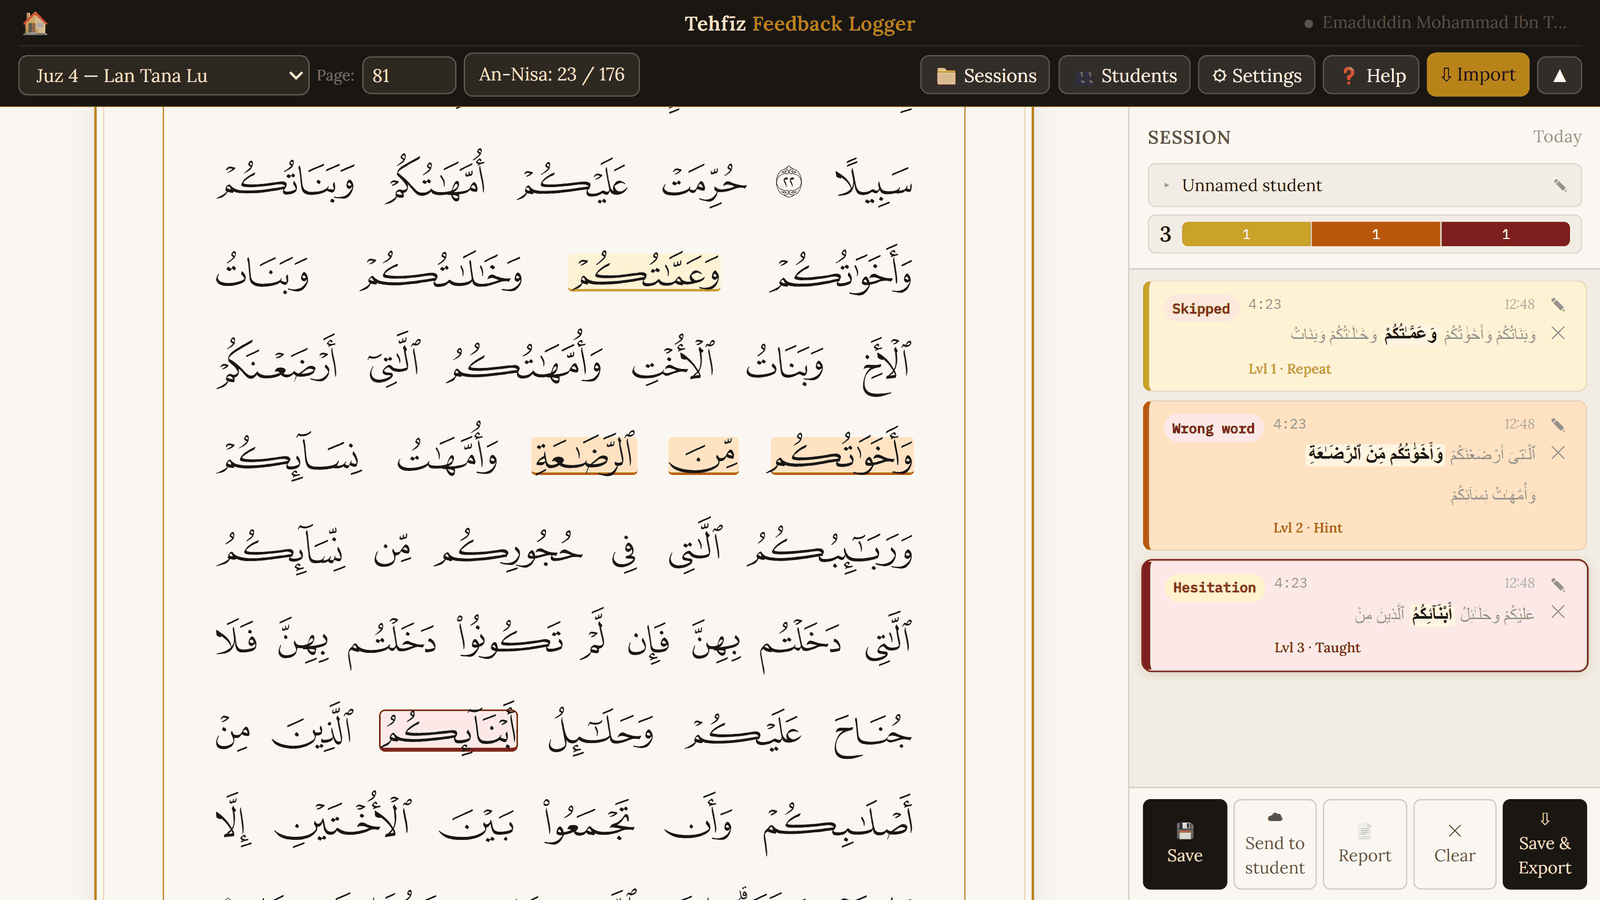1600x900 pixels.
Task: Click the Hesitation tag label
Action: tap(1214, 587)
